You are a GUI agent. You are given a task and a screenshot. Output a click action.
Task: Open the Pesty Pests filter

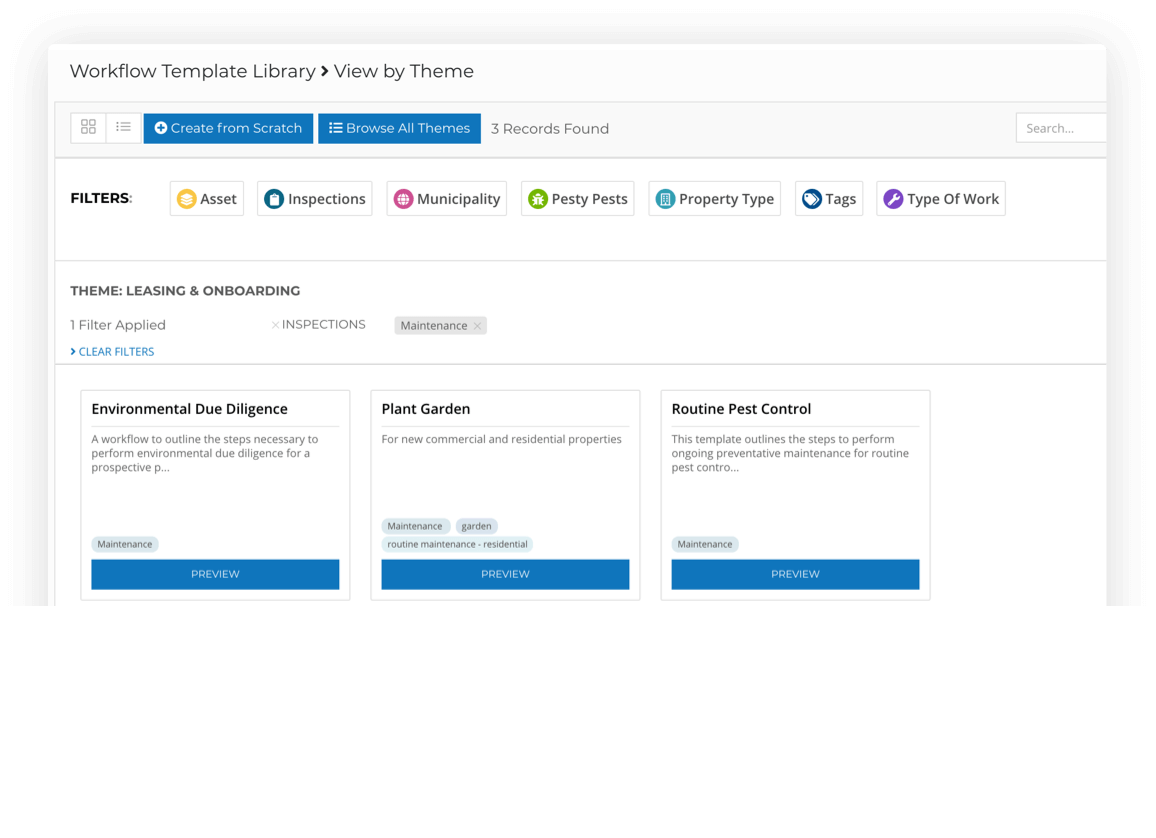577,198
